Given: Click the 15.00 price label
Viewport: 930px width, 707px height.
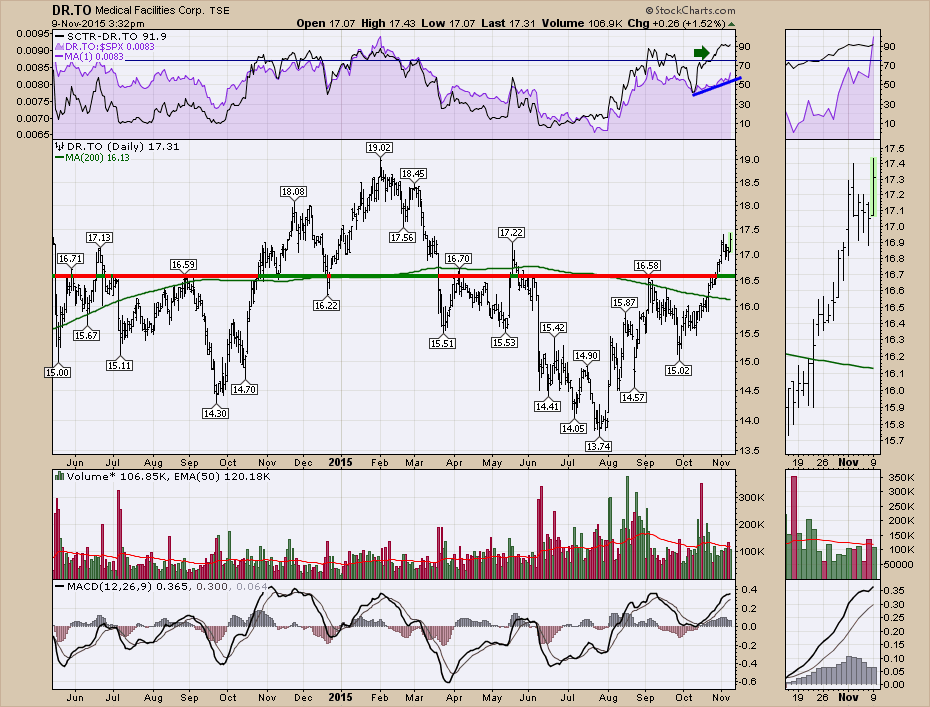Looking at the screenshot, I should pyautogui.click(x=58, y=372).
